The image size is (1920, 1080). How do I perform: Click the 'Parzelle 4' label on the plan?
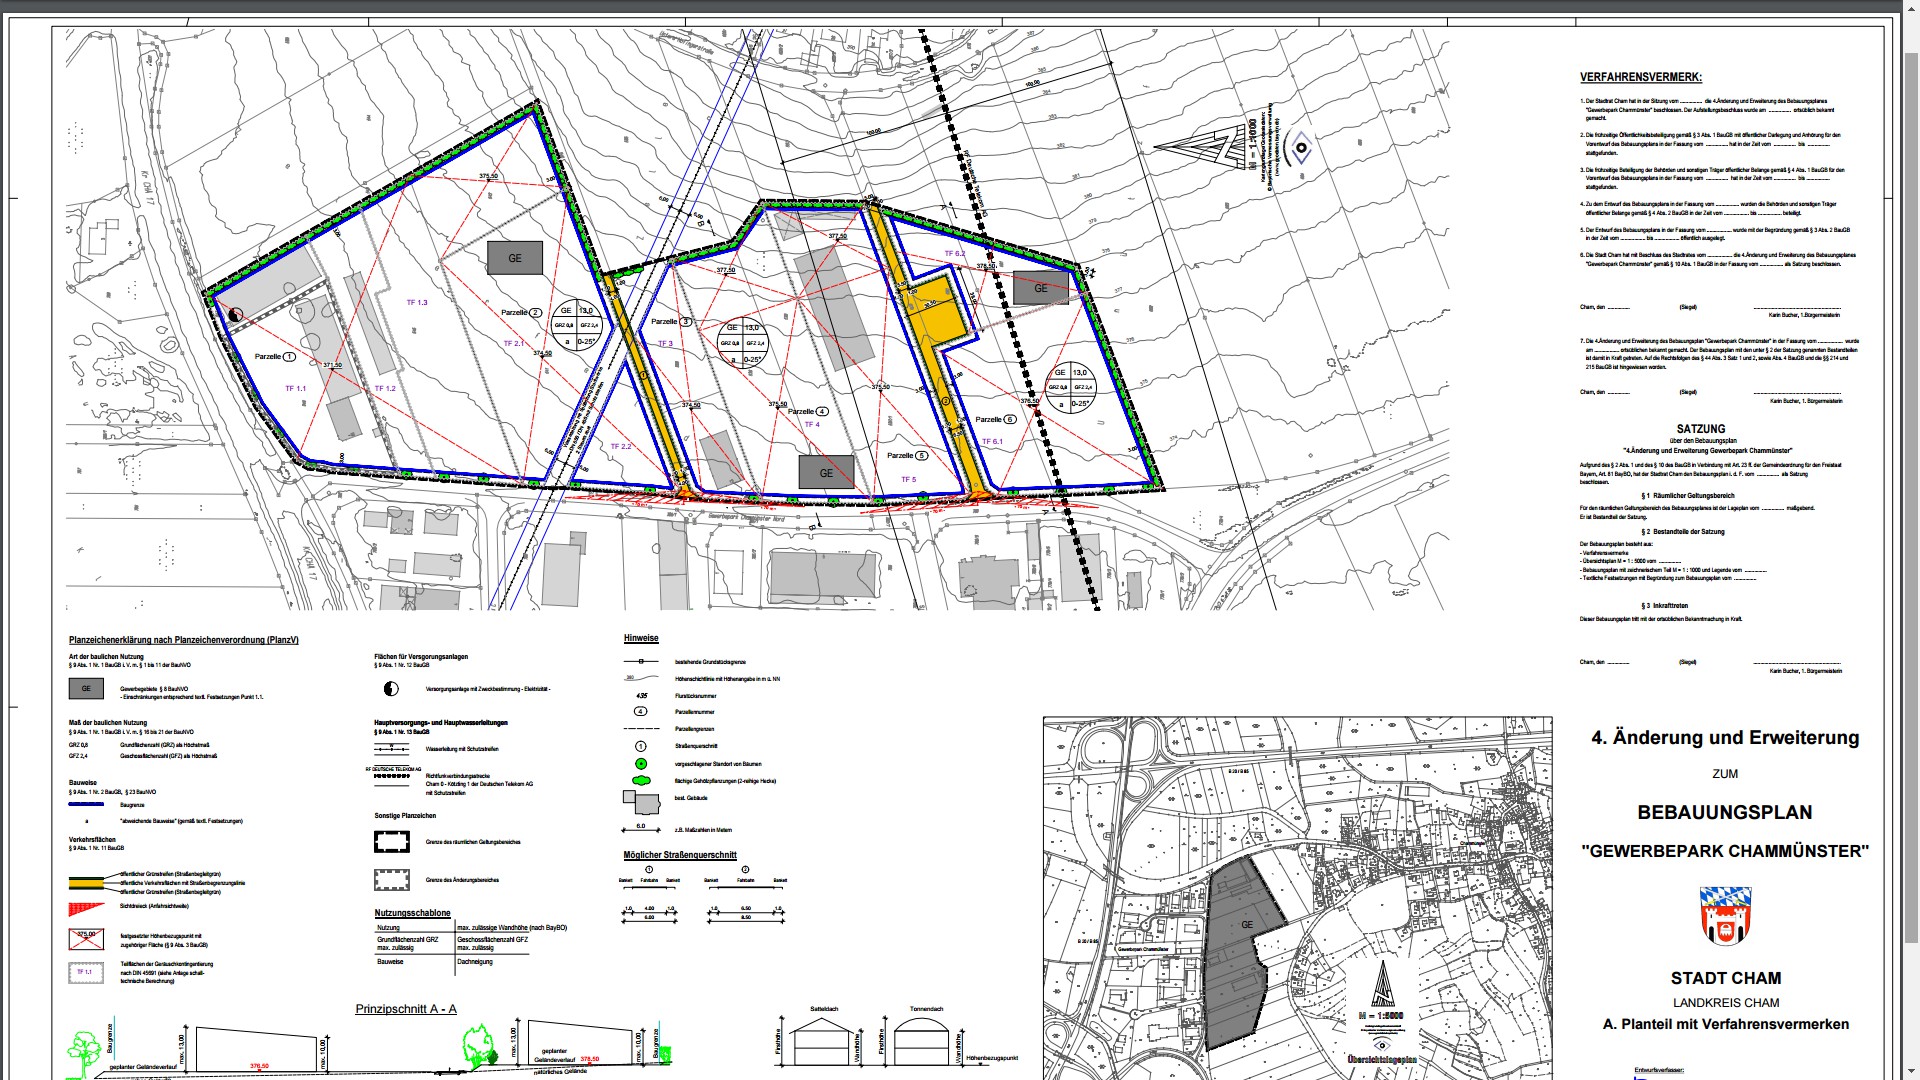pyautogui.click(x=808, y=412)
